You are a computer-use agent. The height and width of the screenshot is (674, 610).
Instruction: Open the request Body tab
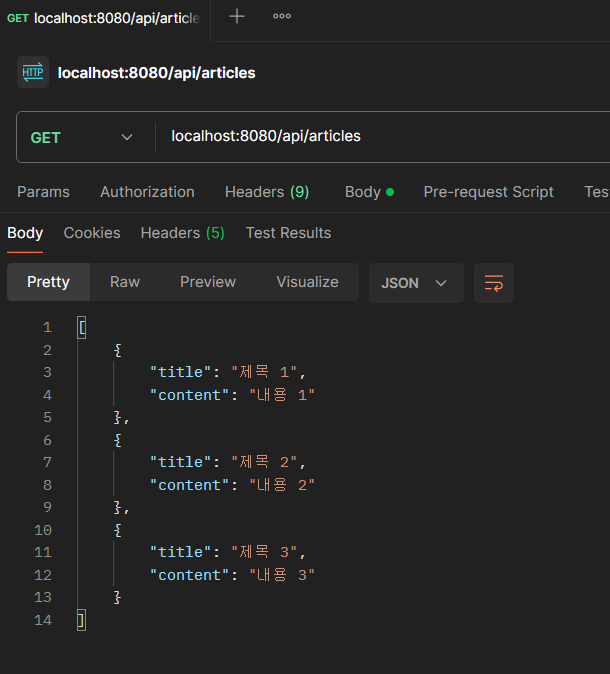coord(368,192)
